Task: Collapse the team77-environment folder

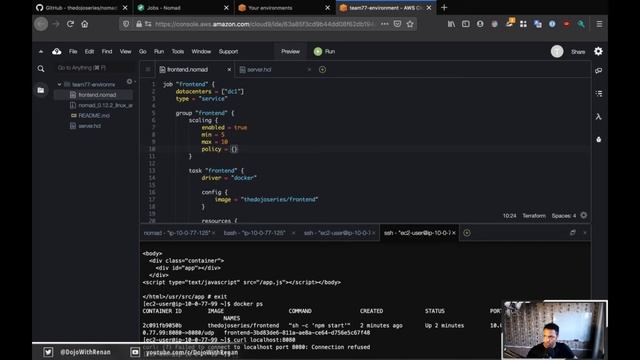Action: 60,84
